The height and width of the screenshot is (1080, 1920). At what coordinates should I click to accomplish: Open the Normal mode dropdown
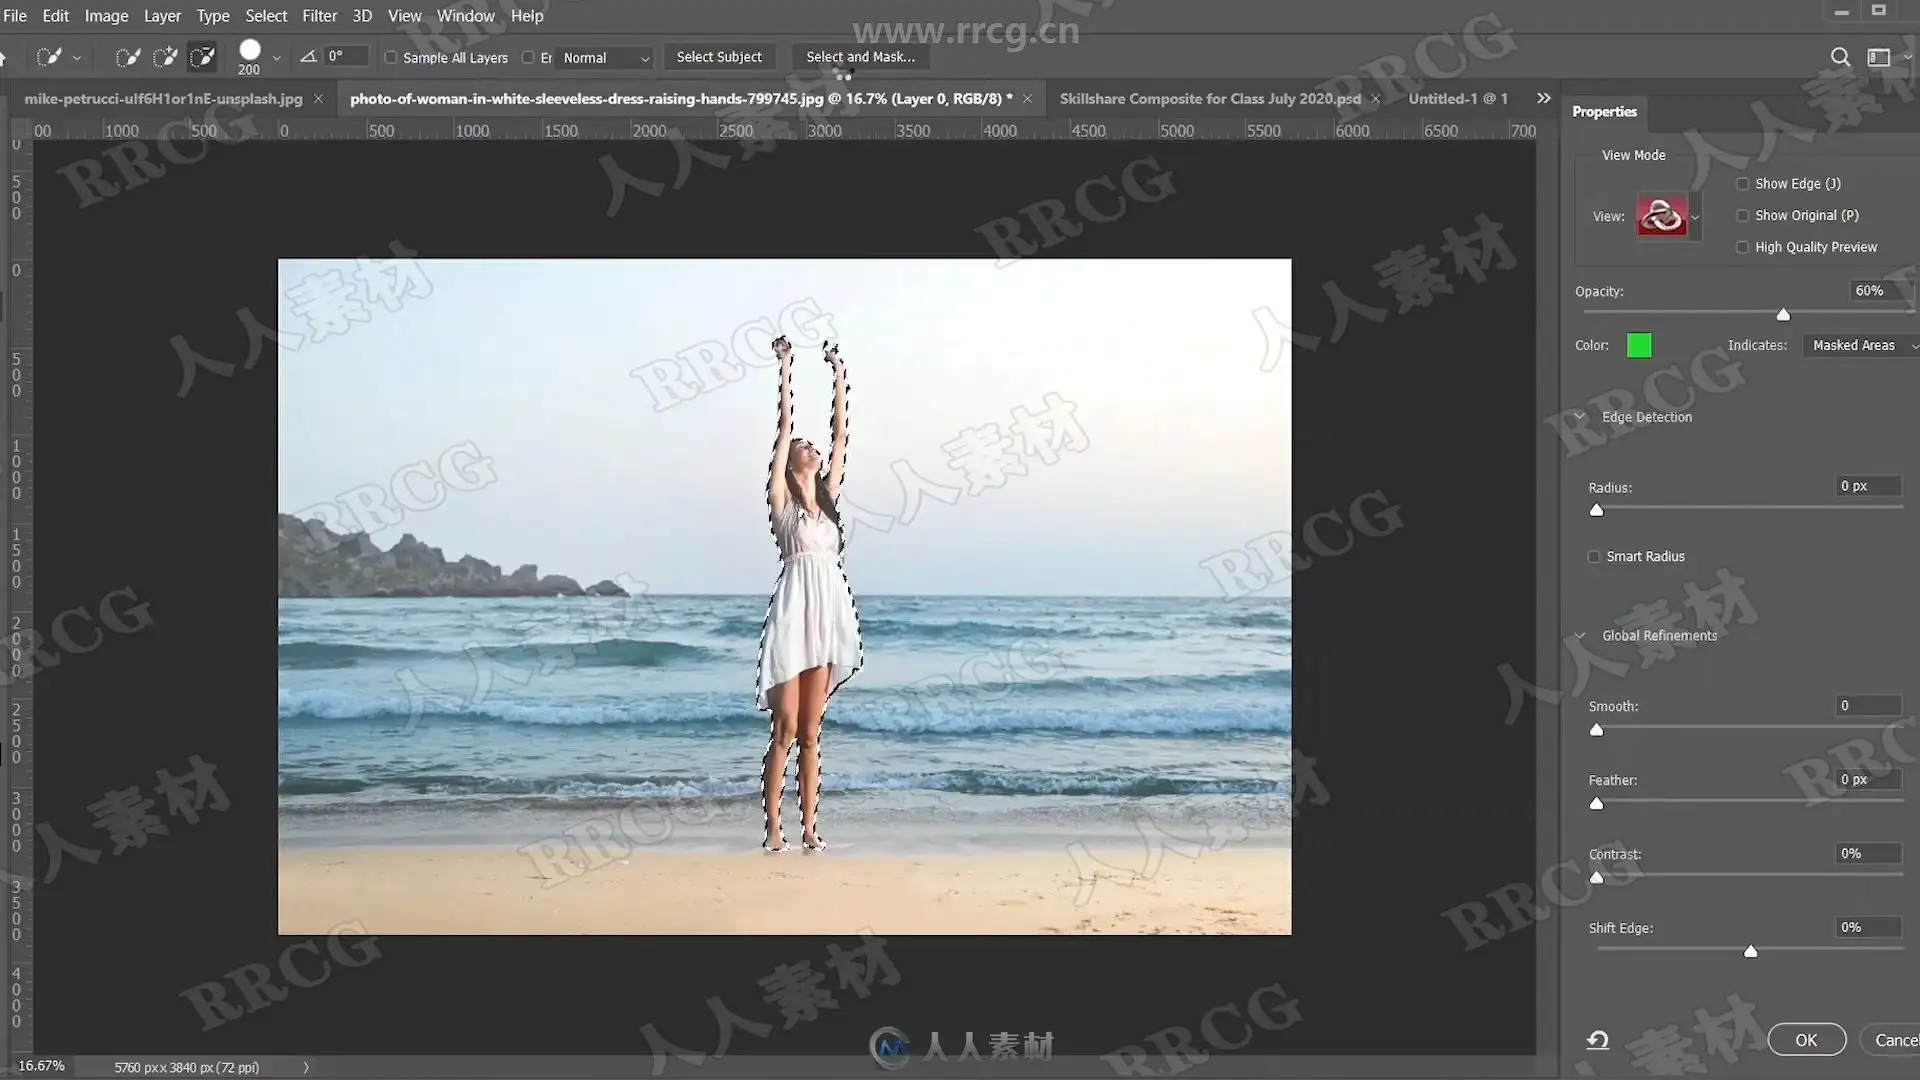pos(605,58)
